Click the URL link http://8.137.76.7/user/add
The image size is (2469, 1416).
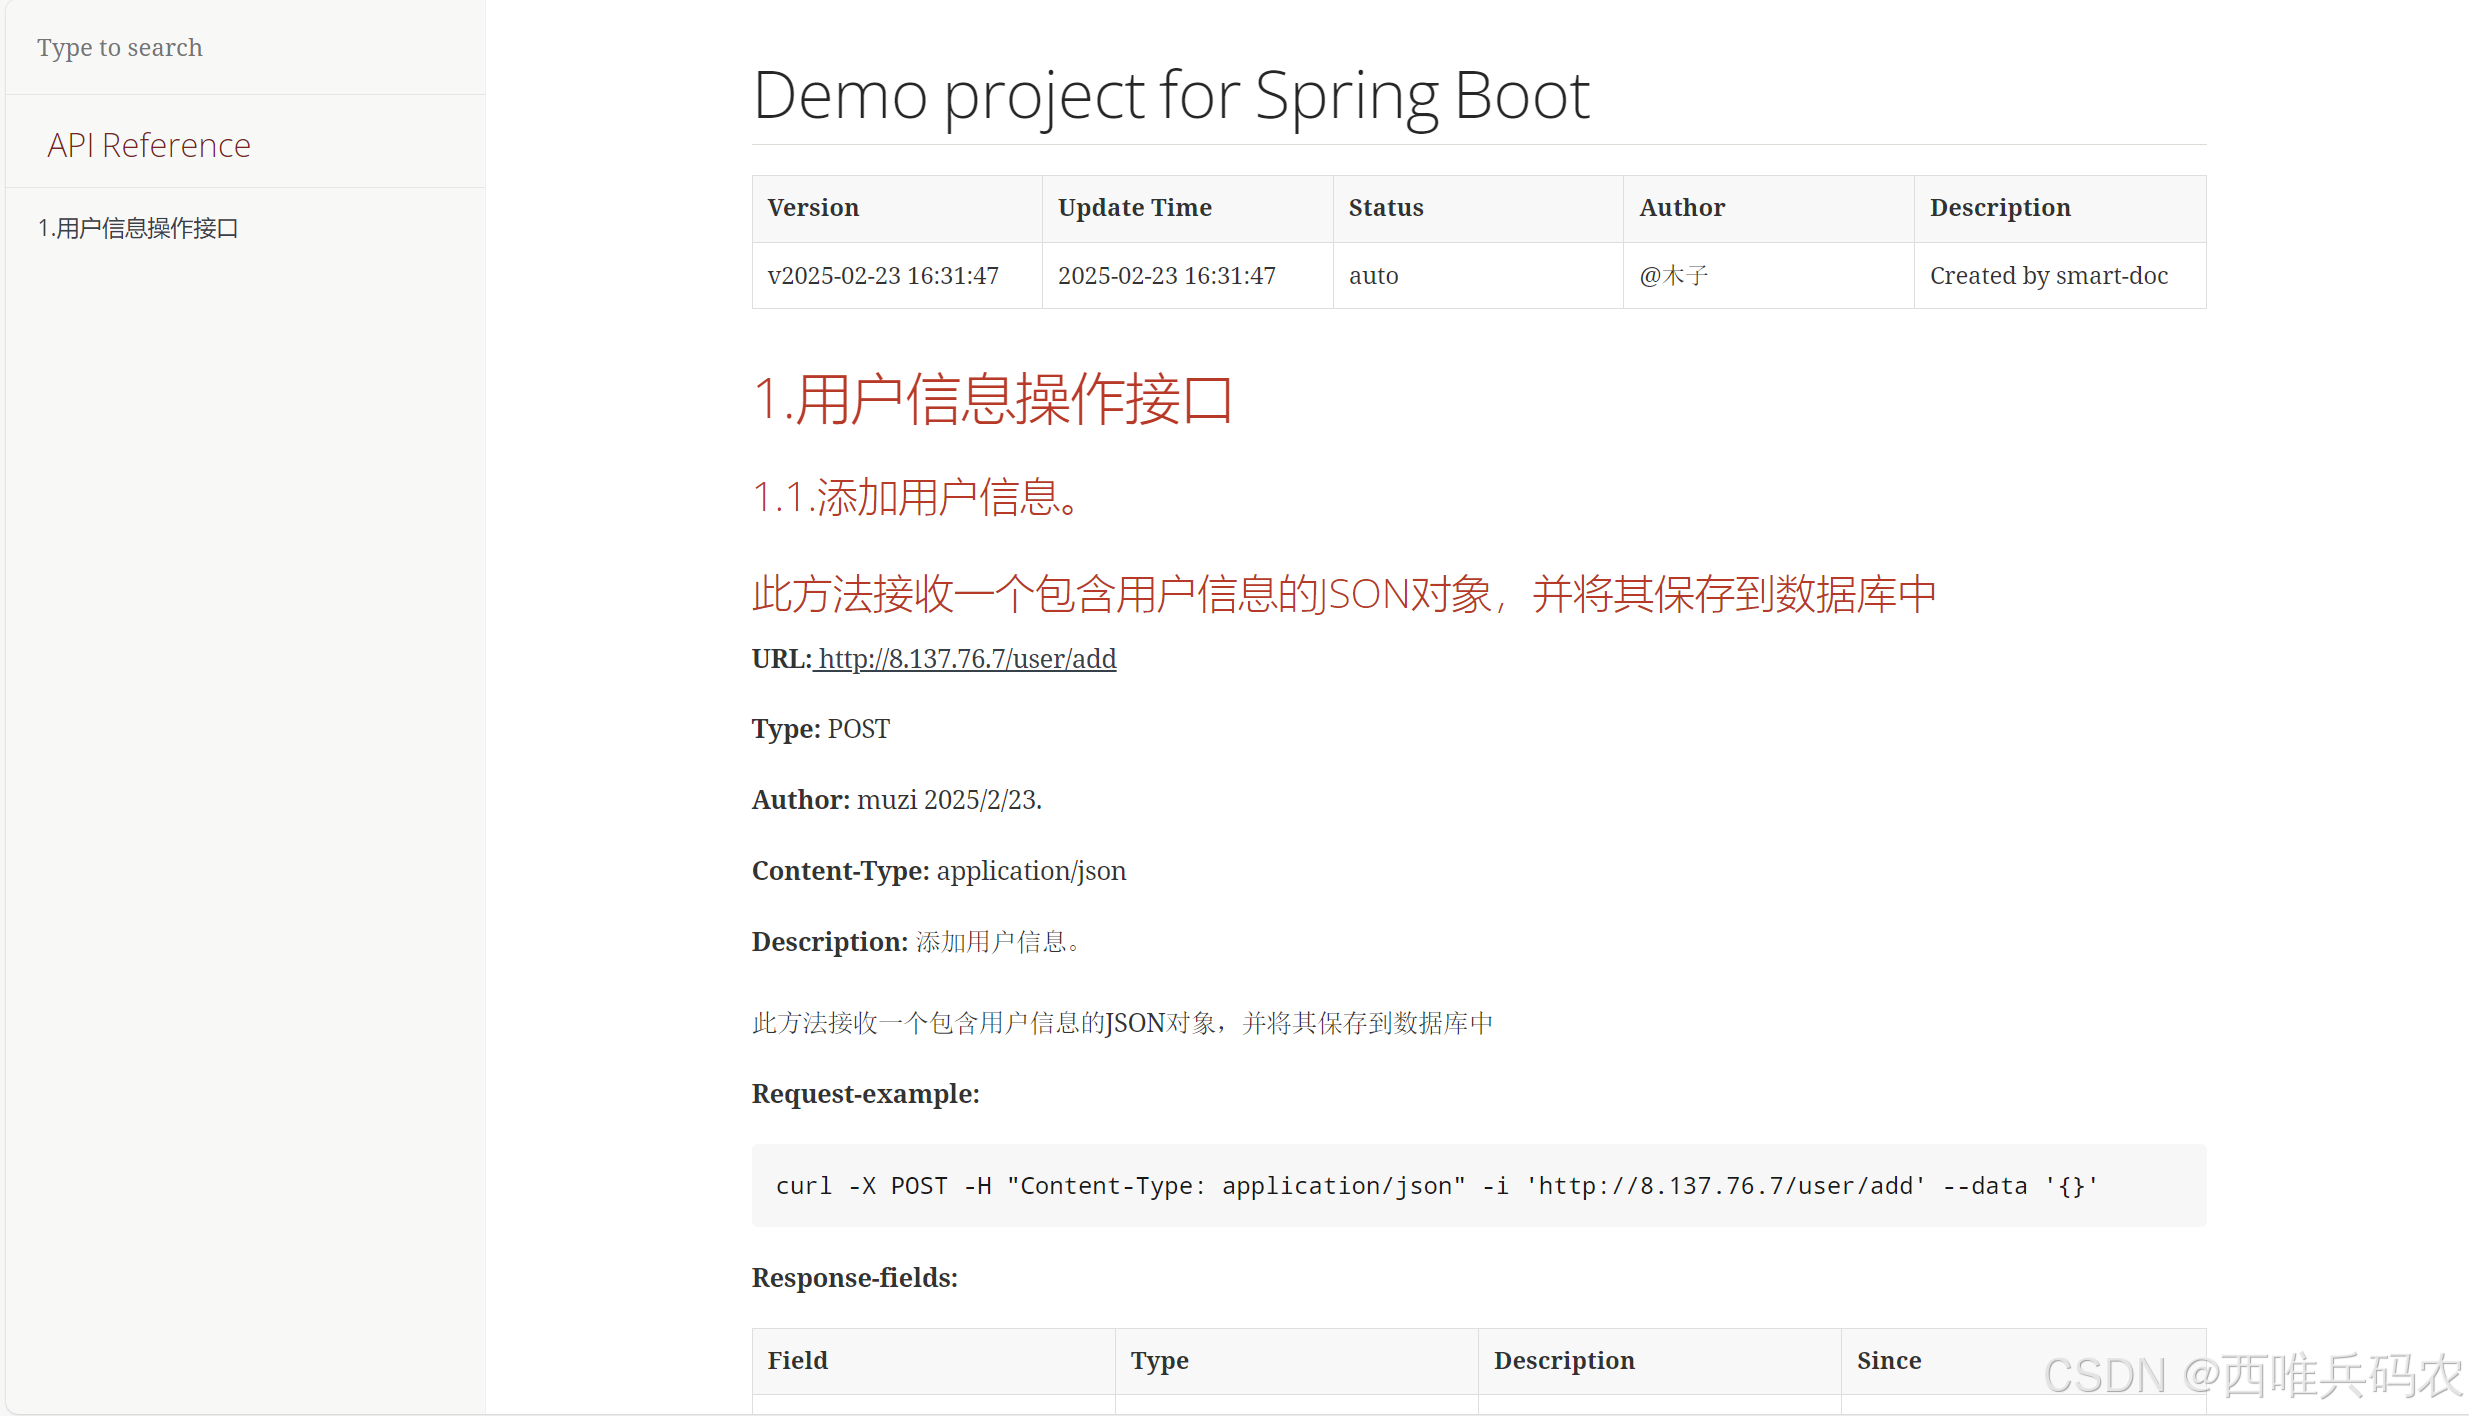point(965,659)
